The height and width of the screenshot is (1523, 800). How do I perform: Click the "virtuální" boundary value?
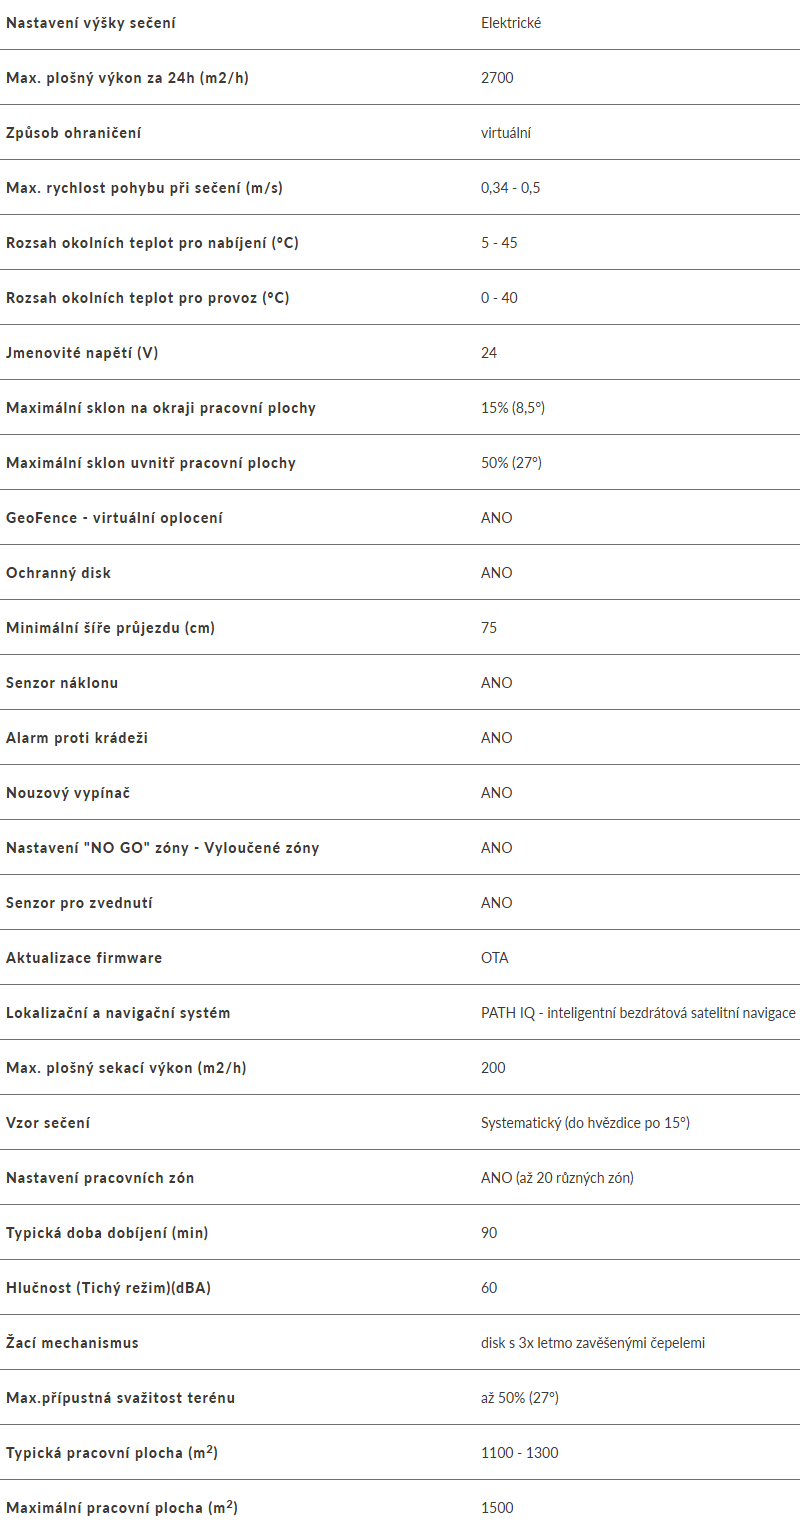click(x=506, y=132)
